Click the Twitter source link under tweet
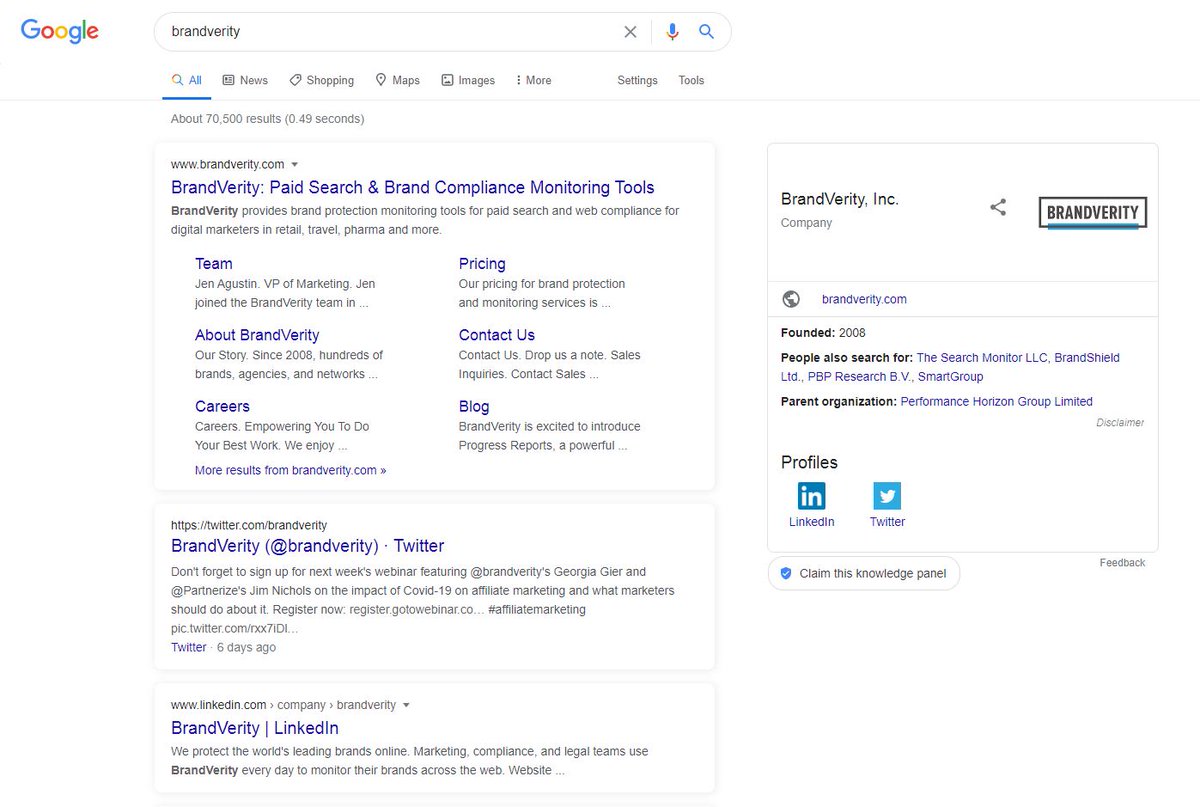 point(189,647)
